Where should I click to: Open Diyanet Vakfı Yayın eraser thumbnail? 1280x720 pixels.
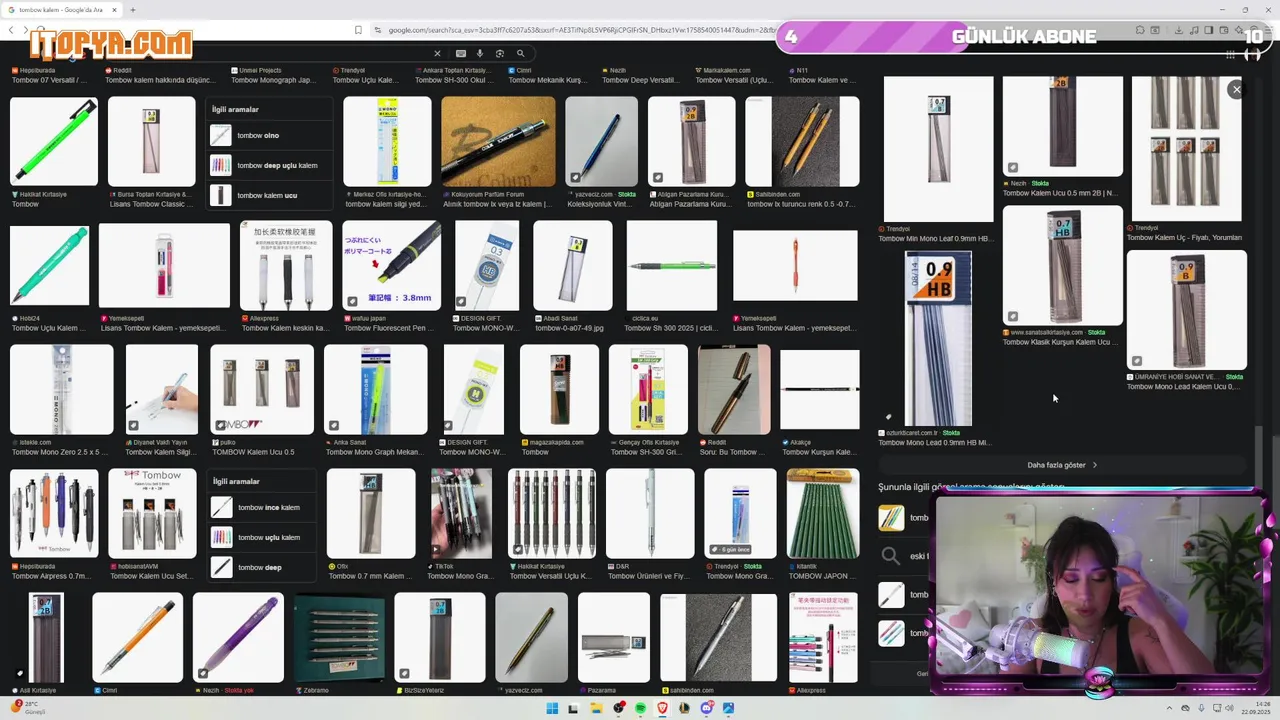162,389
